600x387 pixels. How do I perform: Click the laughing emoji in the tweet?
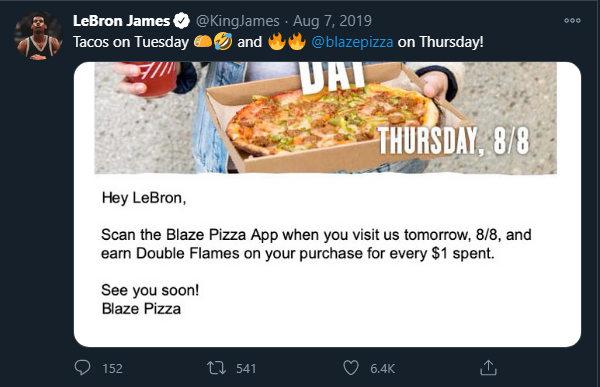point(223,41)
